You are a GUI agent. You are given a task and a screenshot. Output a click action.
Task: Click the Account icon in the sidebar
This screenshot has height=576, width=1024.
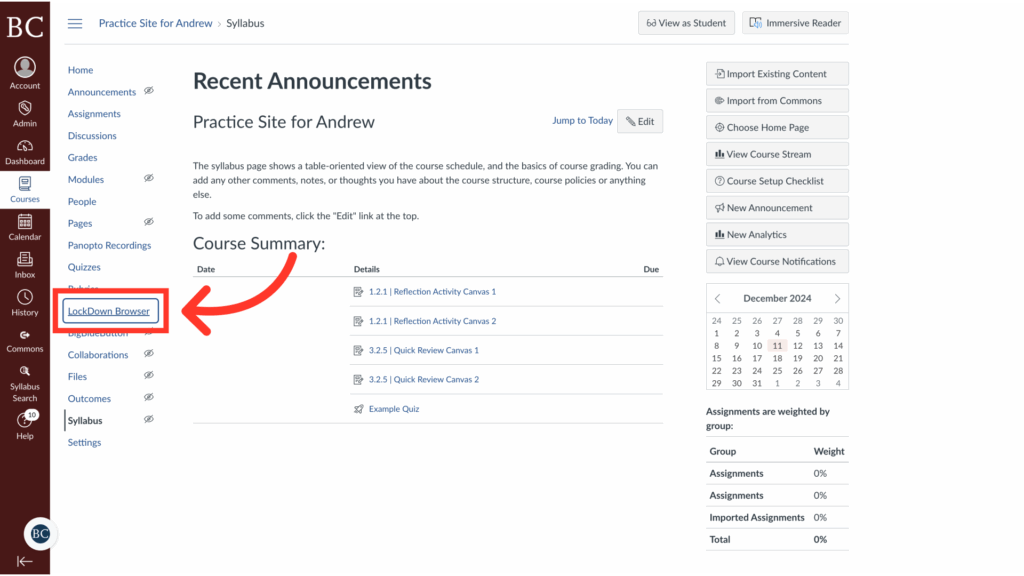(24, 70)
